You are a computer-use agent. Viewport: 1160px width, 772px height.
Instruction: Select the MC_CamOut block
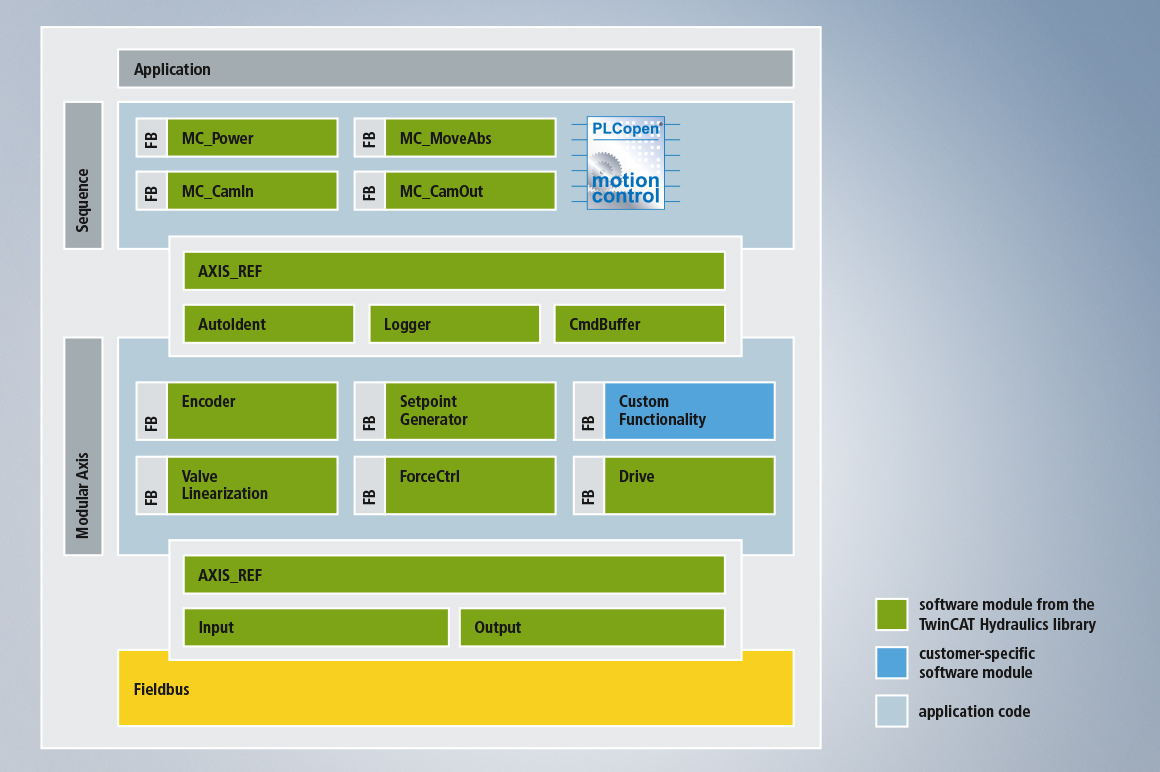click(470, 191)
